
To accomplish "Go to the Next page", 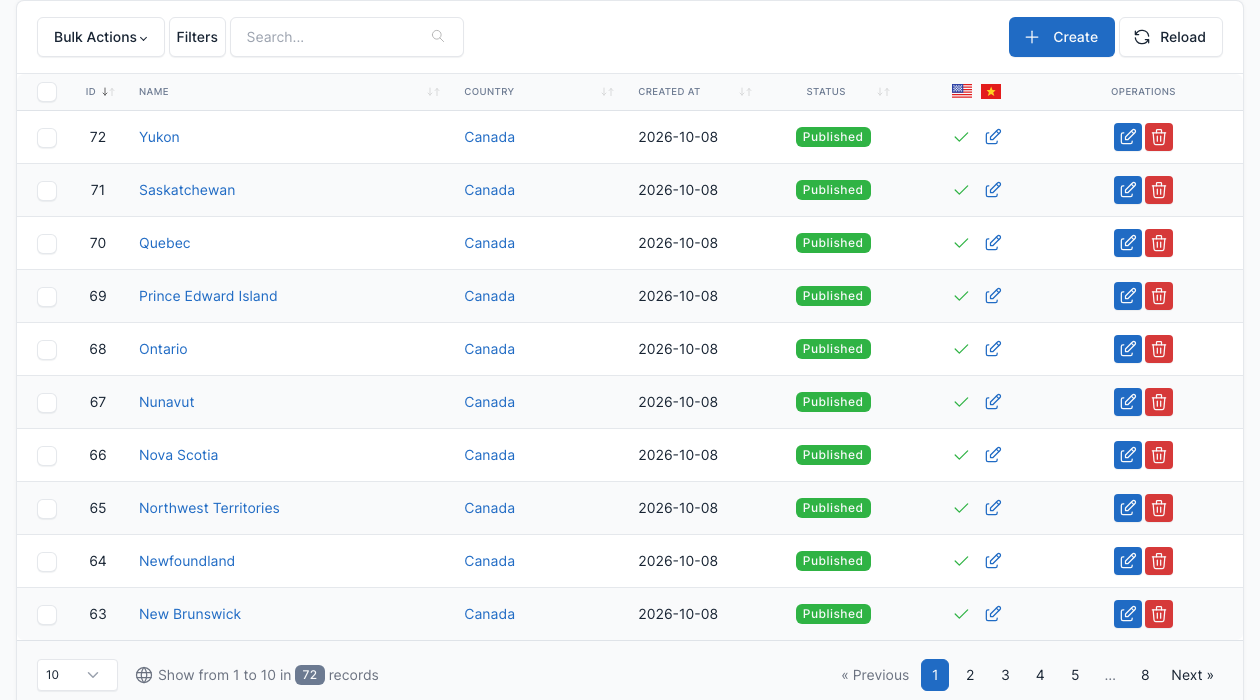I will 1192,675.
